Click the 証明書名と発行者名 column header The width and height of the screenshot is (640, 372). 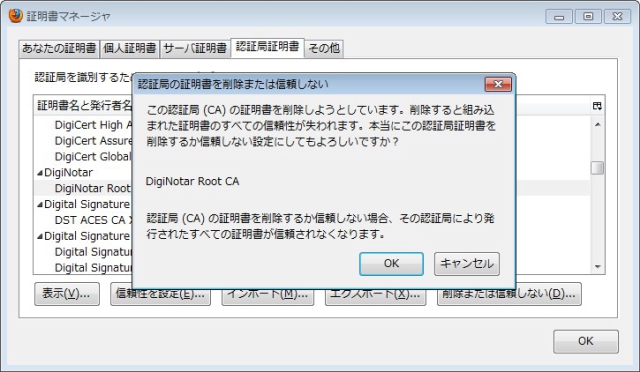(x=84, y=105)
